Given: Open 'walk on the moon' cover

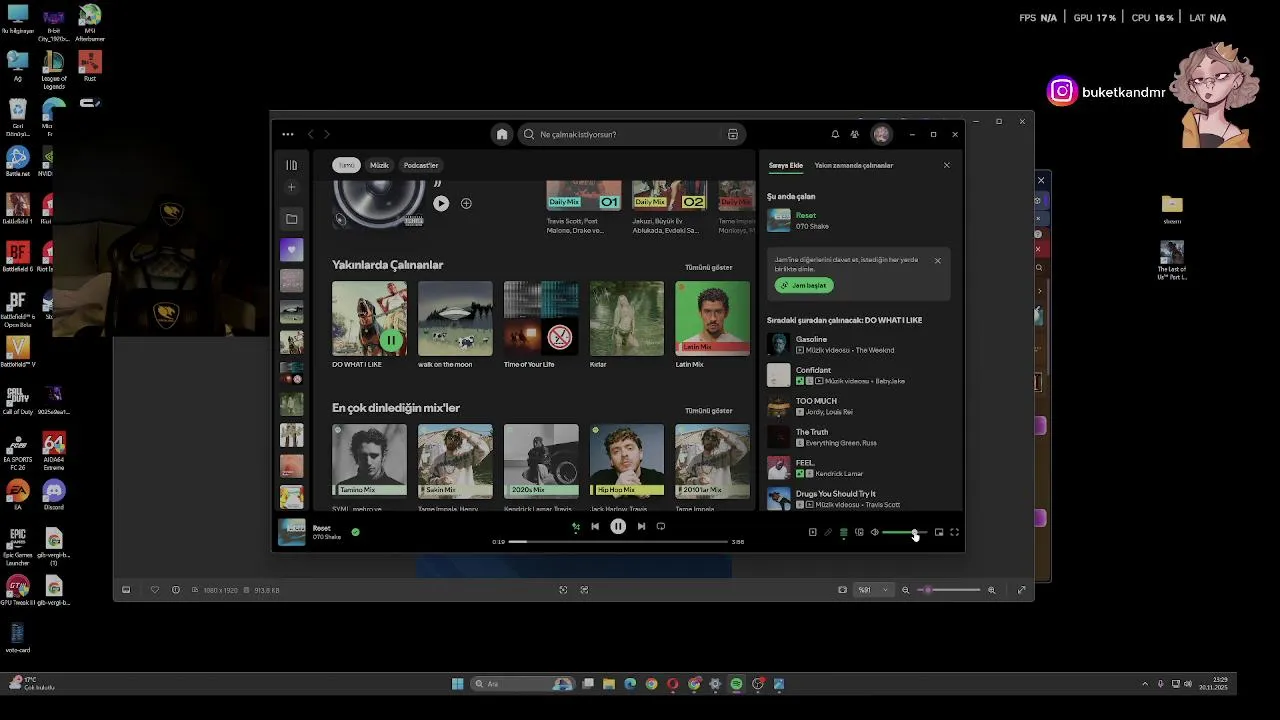Looking at the screenshot, I should coord(455,318).
